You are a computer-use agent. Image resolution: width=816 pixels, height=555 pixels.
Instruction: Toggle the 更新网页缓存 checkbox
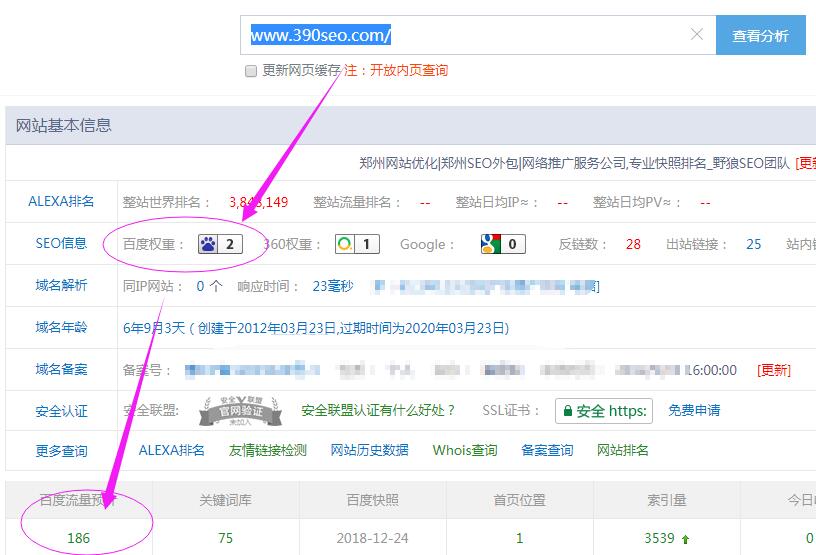click(x=251, y=71)
